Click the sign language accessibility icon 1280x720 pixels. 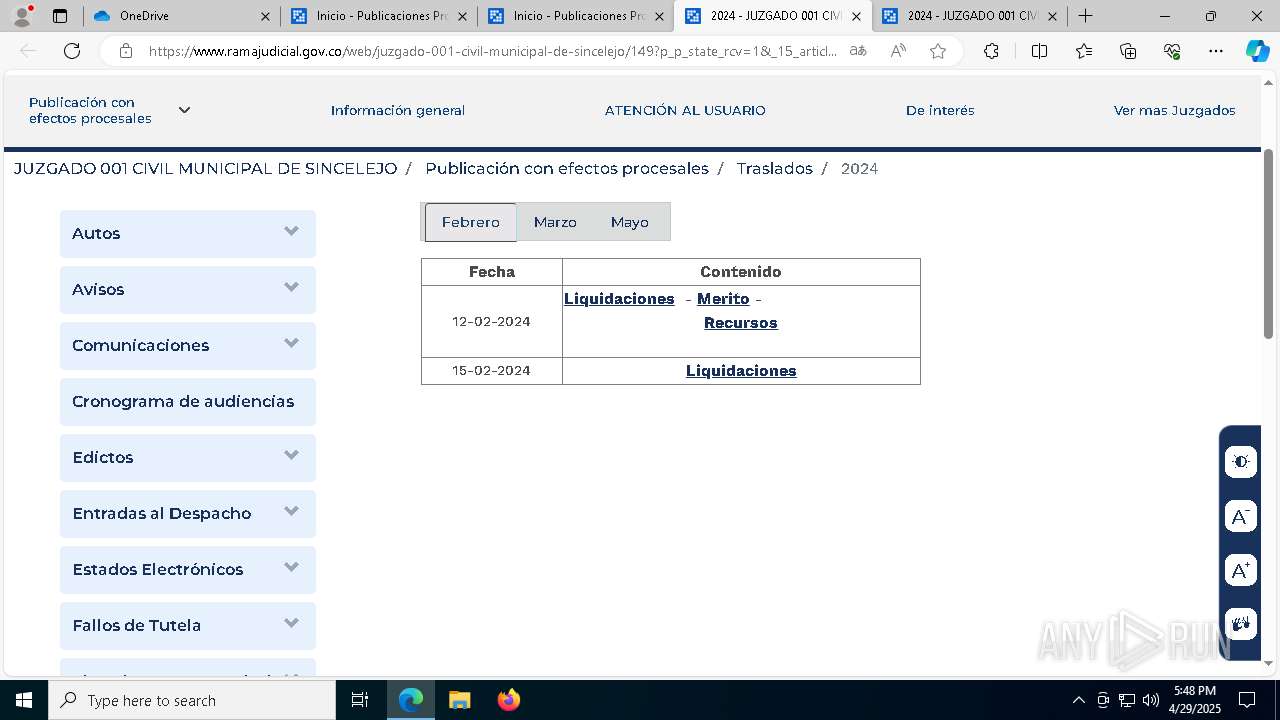tap(1241, 624)
